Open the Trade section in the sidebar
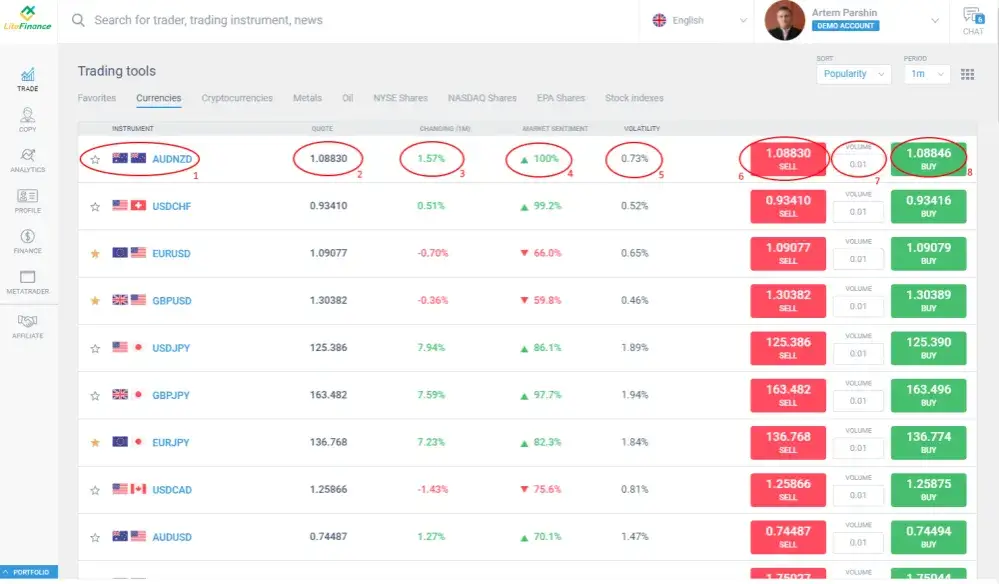The height and width of the screenshot is (584, 999). (x=27, y=78)
